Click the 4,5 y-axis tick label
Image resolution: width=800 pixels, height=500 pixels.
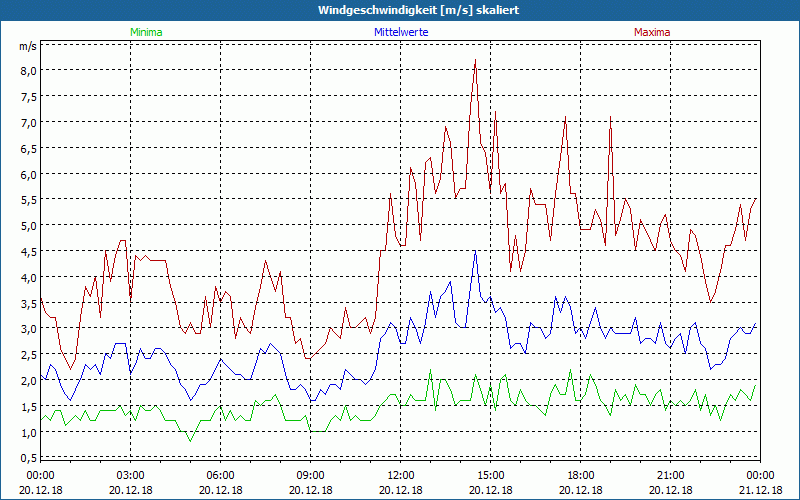(29, 252)
